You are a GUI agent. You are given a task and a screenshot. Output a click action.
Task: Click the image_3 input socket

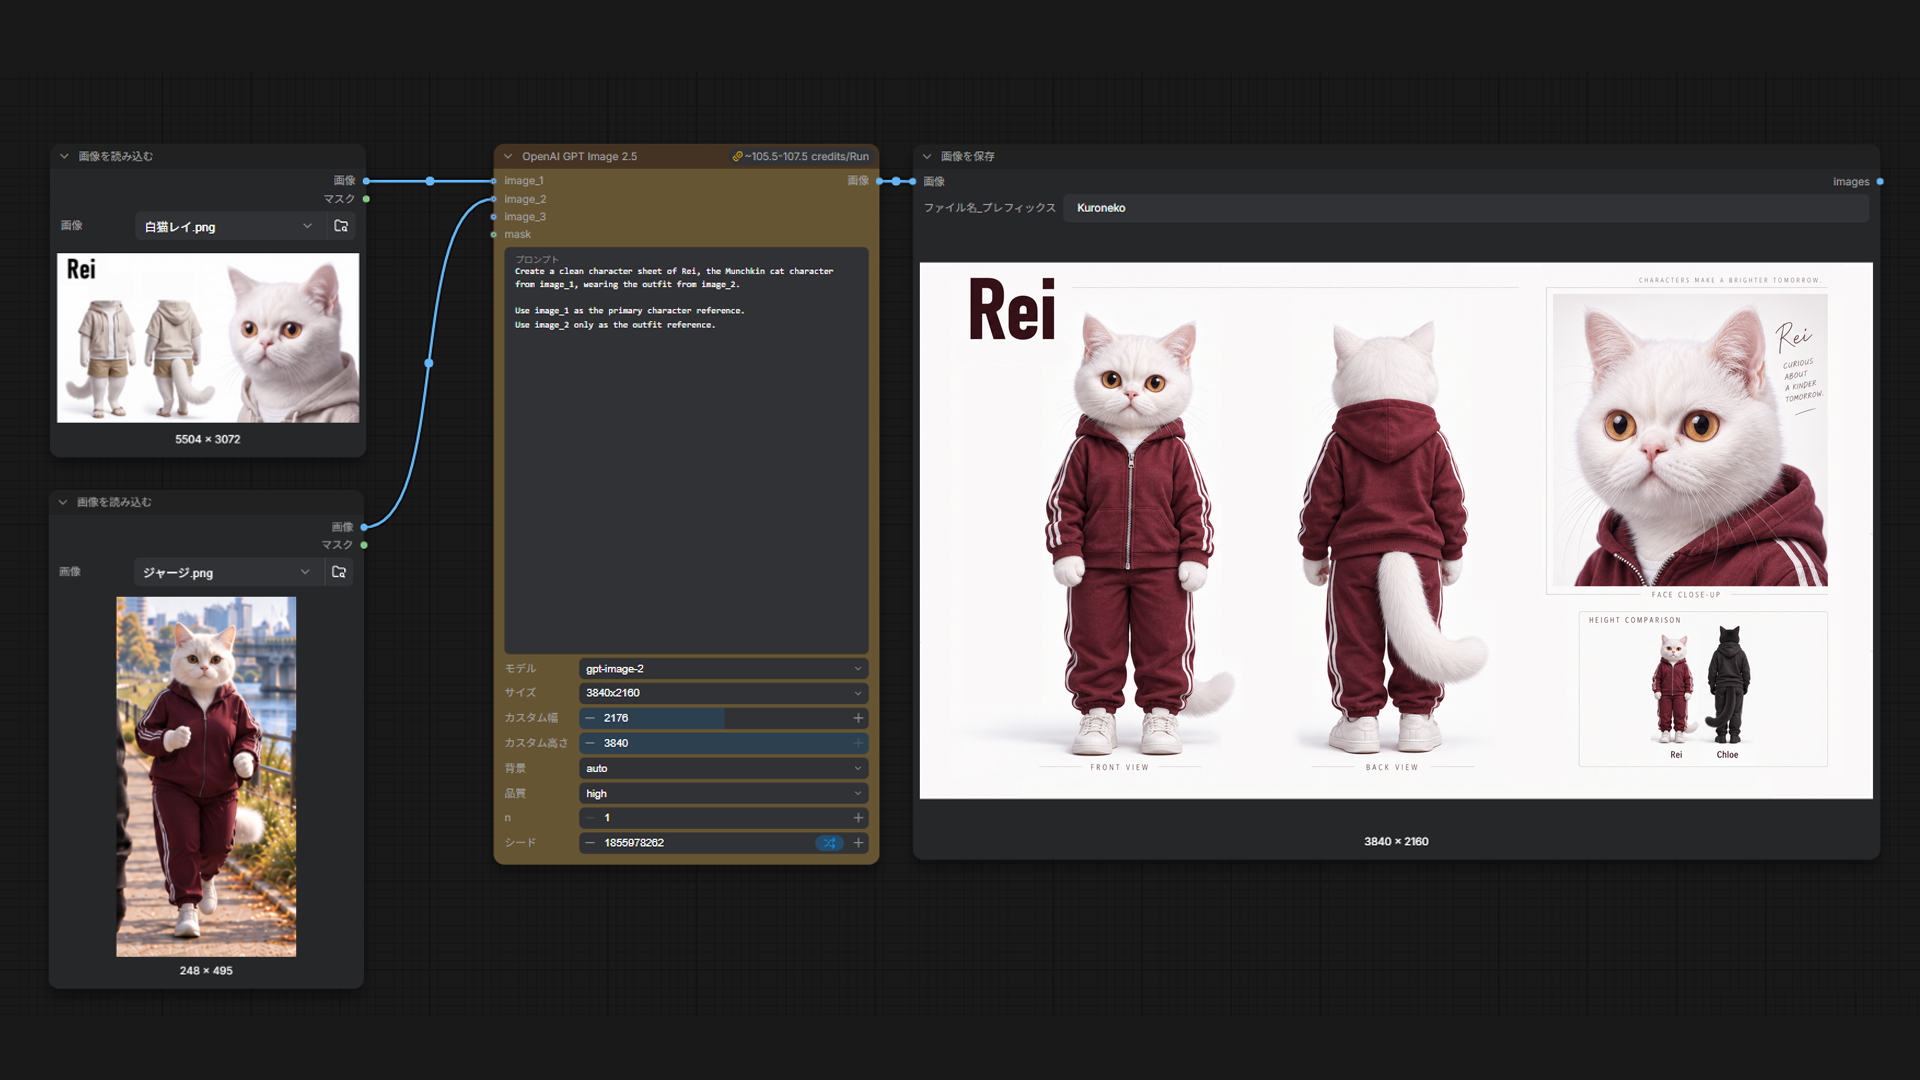[x=494, y=217]
